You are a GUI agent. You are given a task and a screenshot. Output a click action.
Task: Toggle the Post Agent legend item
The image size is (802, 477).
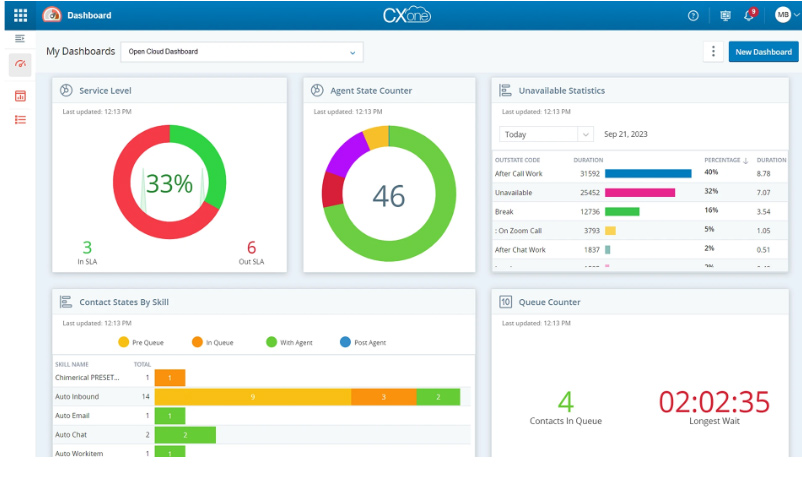click(x=363, y=342)
